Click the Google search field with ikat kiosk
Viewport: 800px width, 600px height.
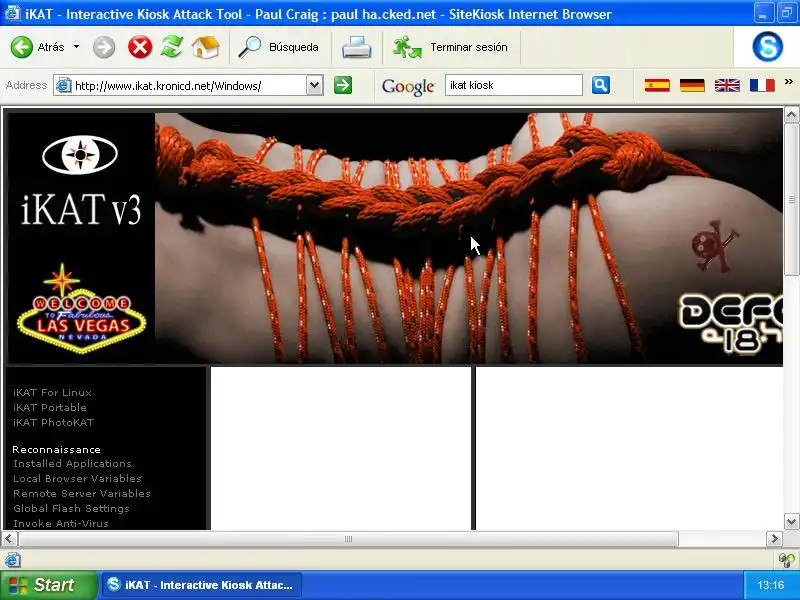(514, 85)
